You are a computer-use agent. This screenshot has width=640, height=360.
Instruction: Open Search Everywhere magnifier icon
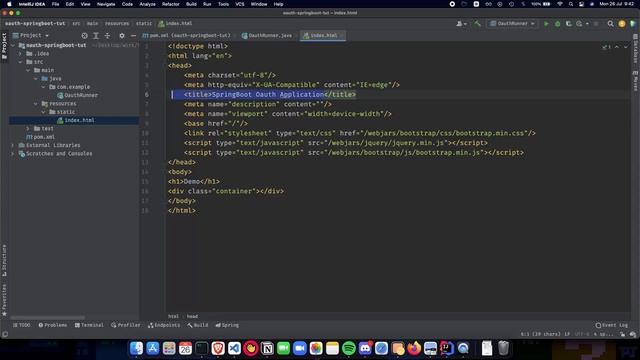611,24
